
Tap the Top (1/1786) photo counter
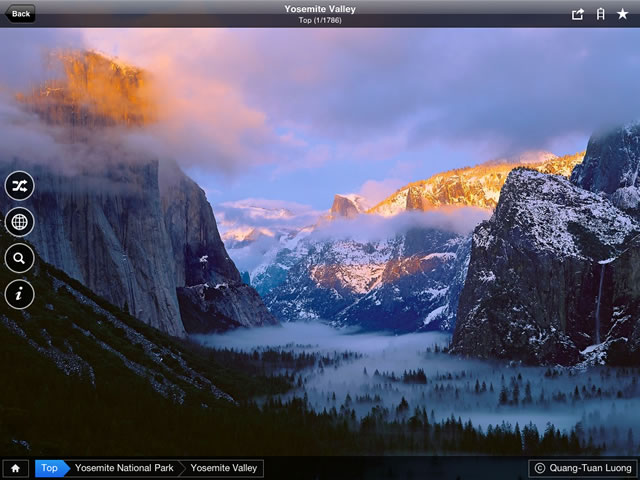320,20
